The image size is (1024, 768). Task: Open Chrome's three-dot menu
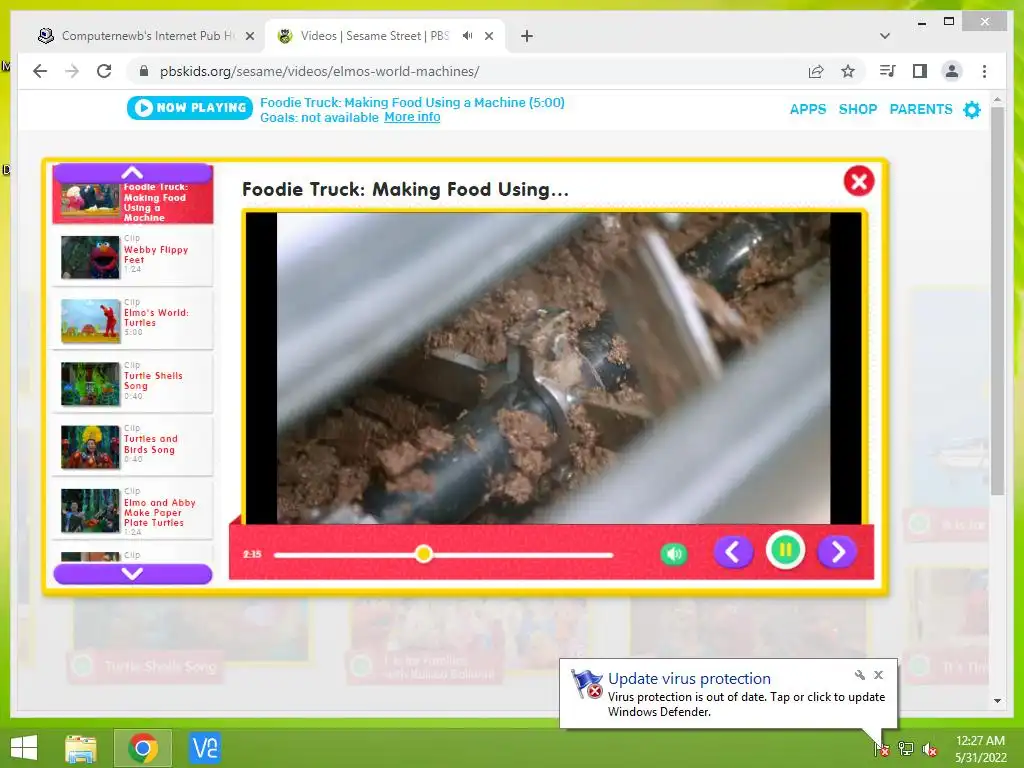[984, 71]
